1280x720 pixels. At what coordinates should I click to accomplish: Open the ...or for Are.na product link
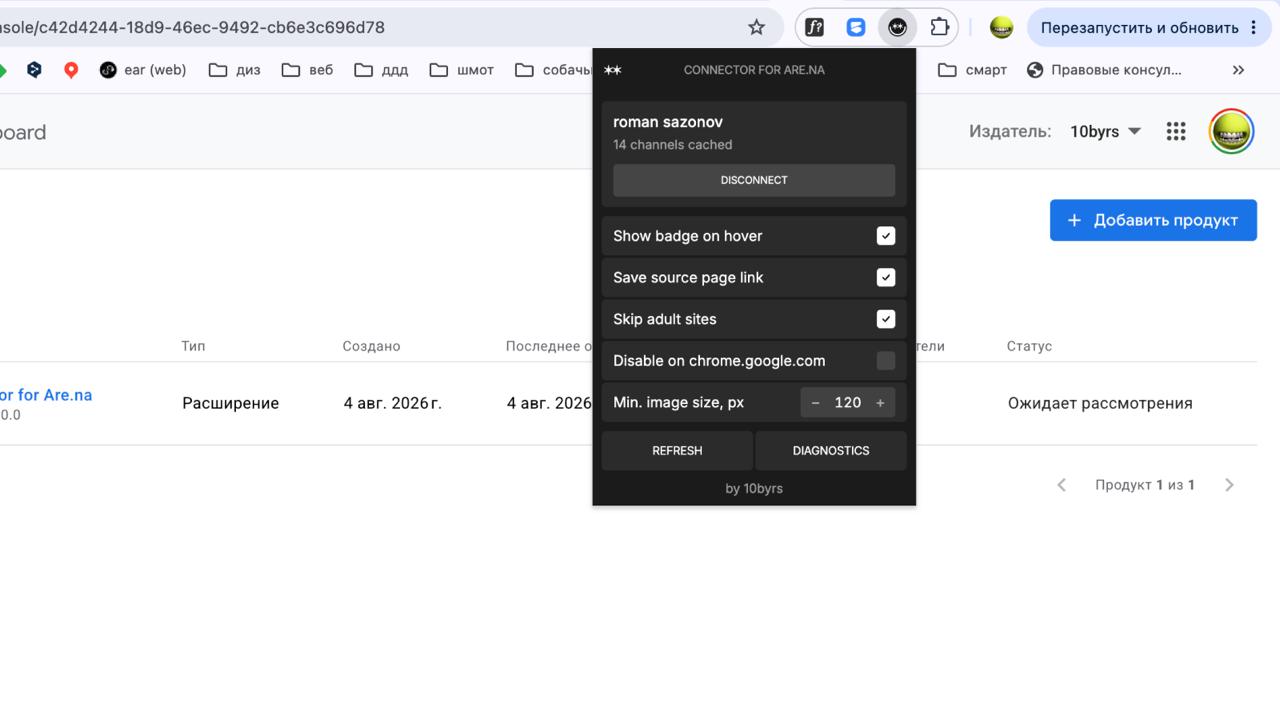coord(46,395)
